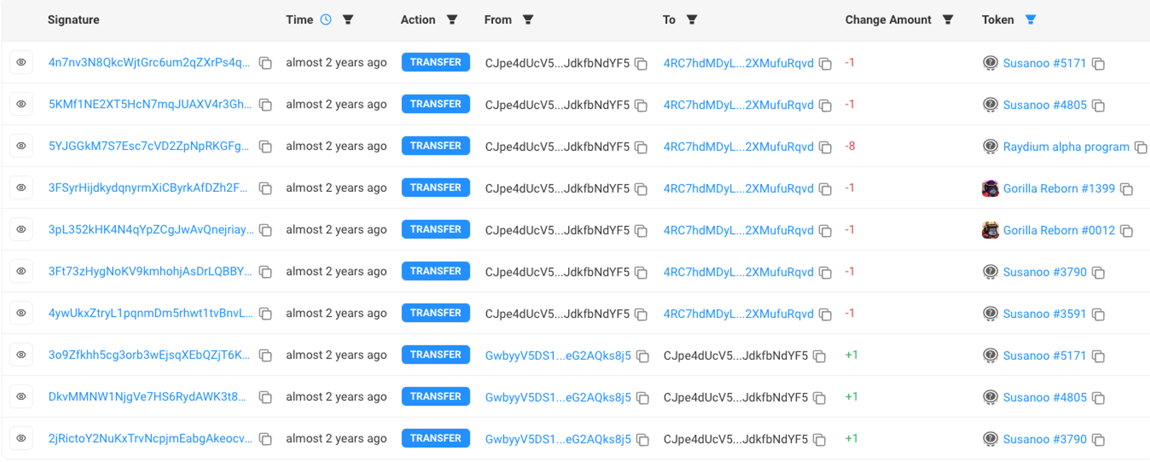Copy GwbyyV5DS1 address in DkvMMNW1 row
Viewport: 1150px width, 462px height.
642,398
